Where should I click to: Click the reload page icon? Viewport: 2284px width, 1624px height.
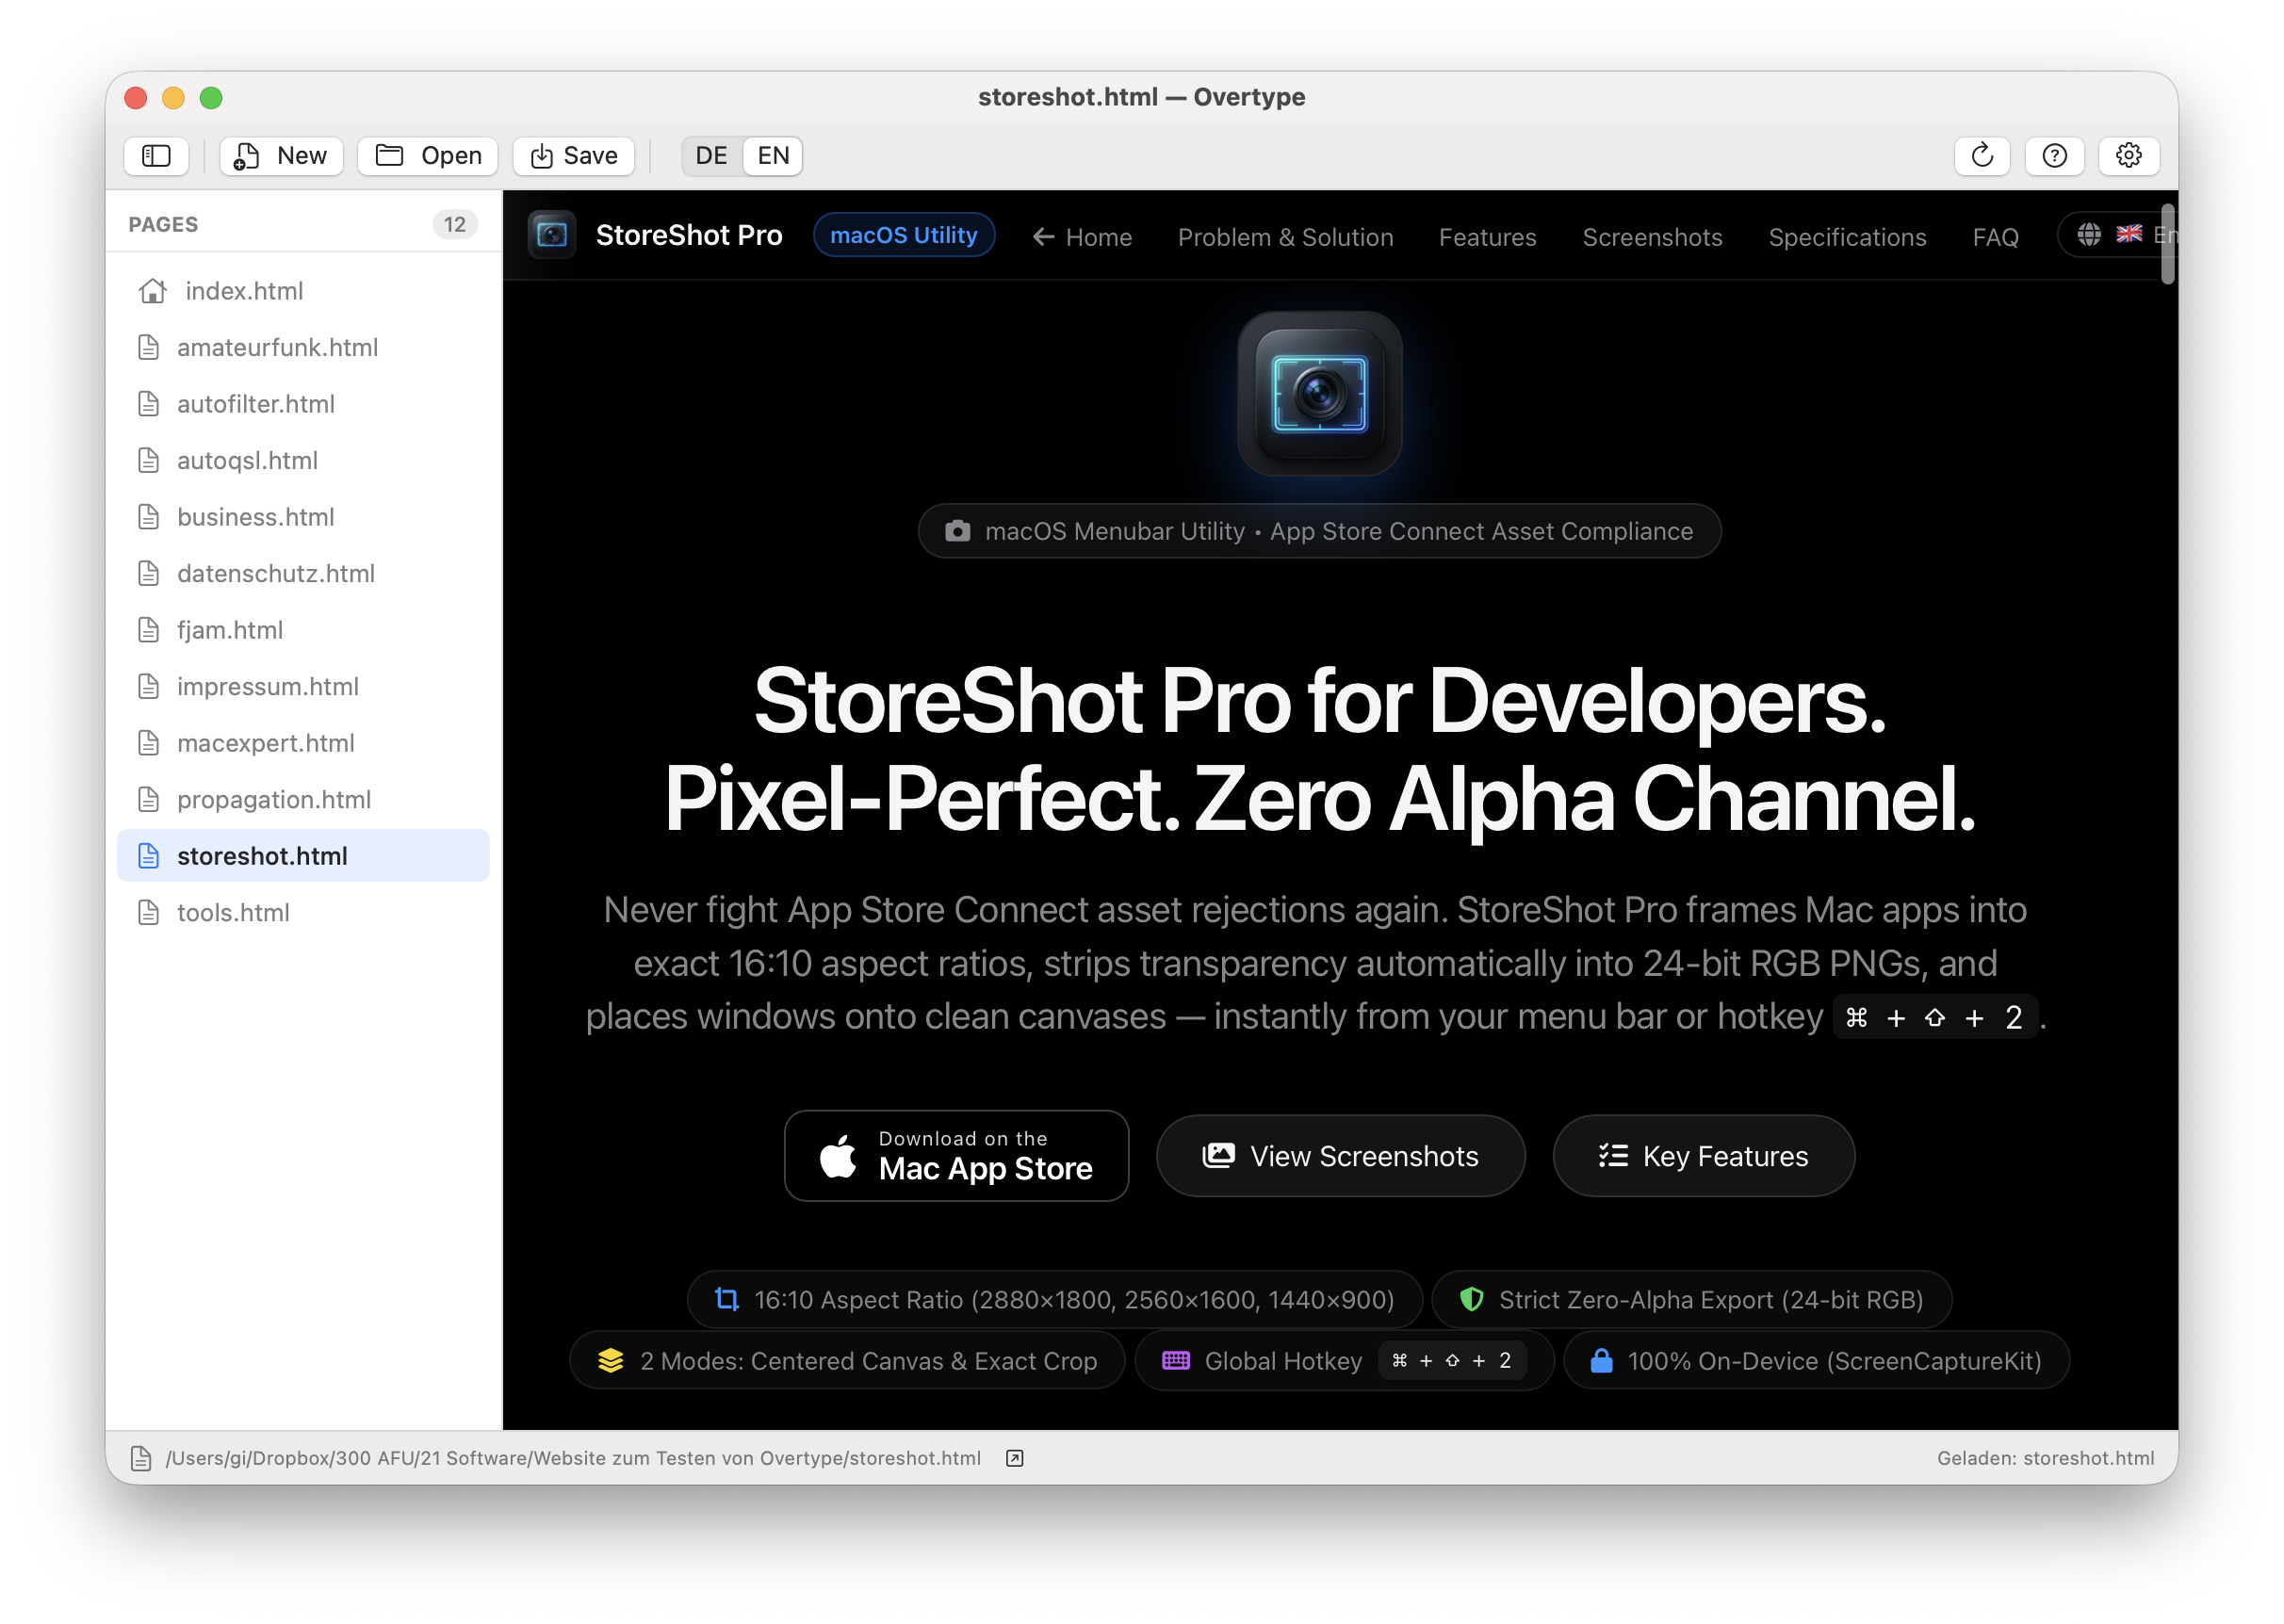tap(1981, 156)
